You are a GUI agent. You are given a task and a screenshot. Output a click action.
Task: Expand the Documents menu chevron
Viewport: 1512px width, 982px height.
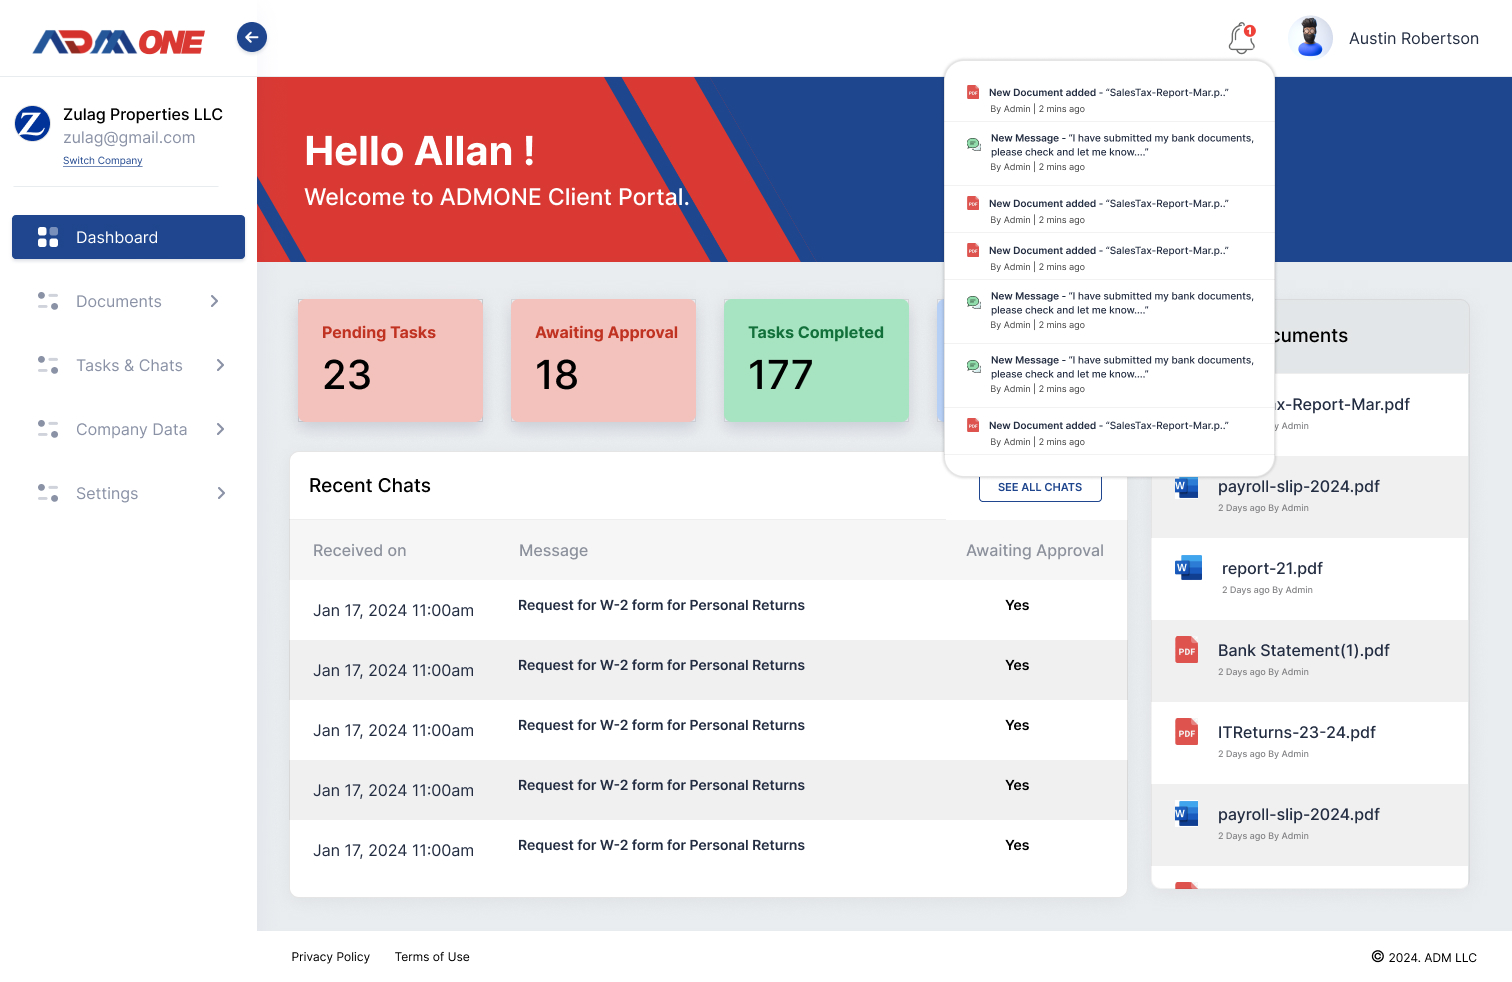pyautogui.click(x=214, y=301)
